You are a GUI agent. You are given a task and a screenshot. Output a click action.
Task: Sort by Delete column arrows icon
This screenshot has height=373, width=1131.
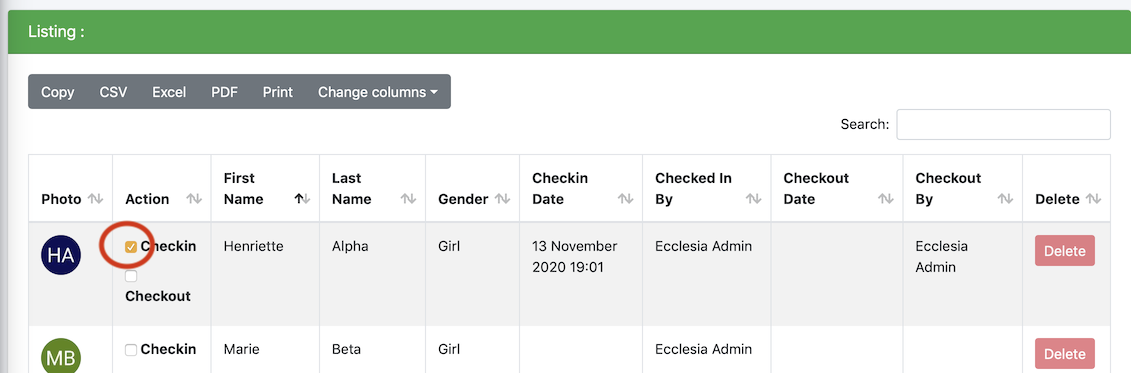pos(1093,199)
